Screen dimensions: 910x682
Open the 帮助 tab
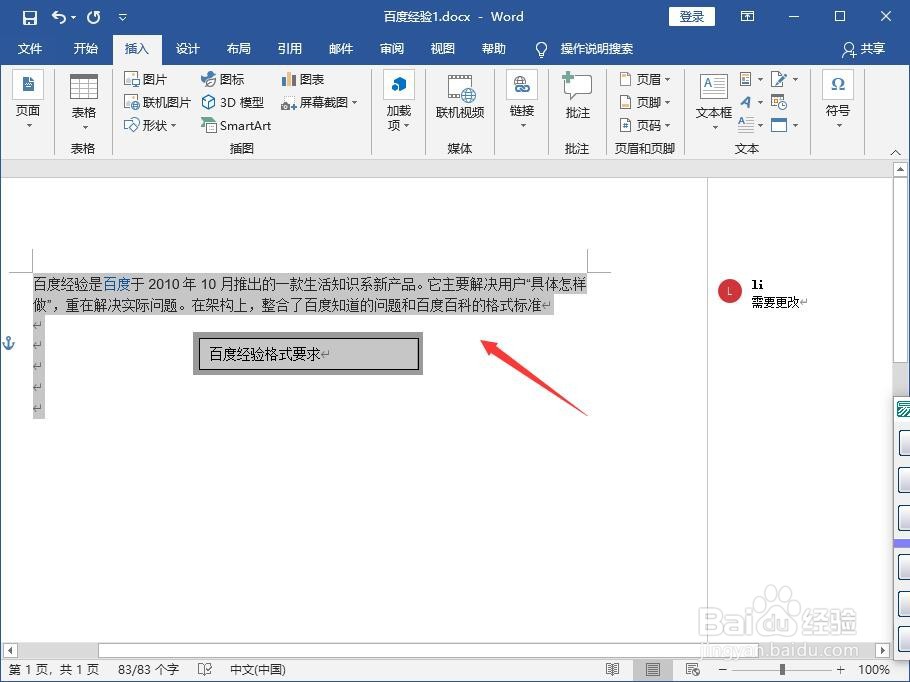[x=494, y=49]
